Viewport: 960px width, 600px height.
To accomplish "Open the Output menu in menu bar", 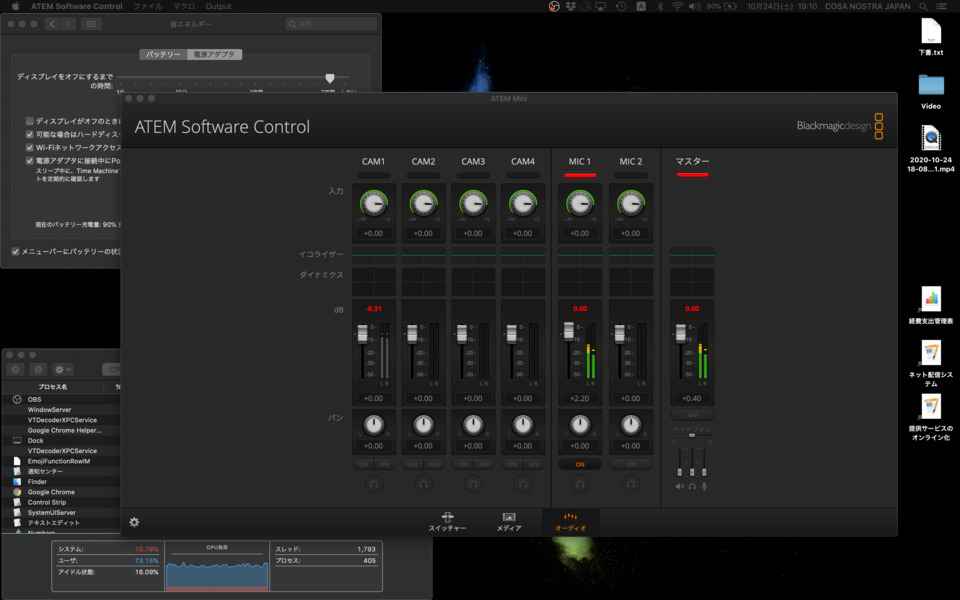I will (218, 6).
